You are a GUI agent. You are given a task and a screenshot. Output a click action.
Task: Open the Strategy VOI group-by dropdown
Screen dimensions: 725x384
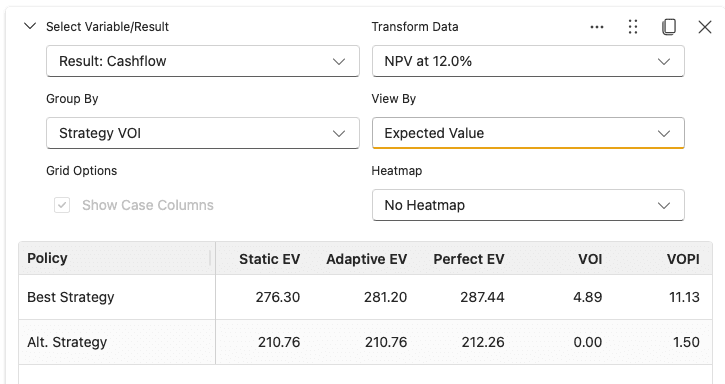[203, 133]
